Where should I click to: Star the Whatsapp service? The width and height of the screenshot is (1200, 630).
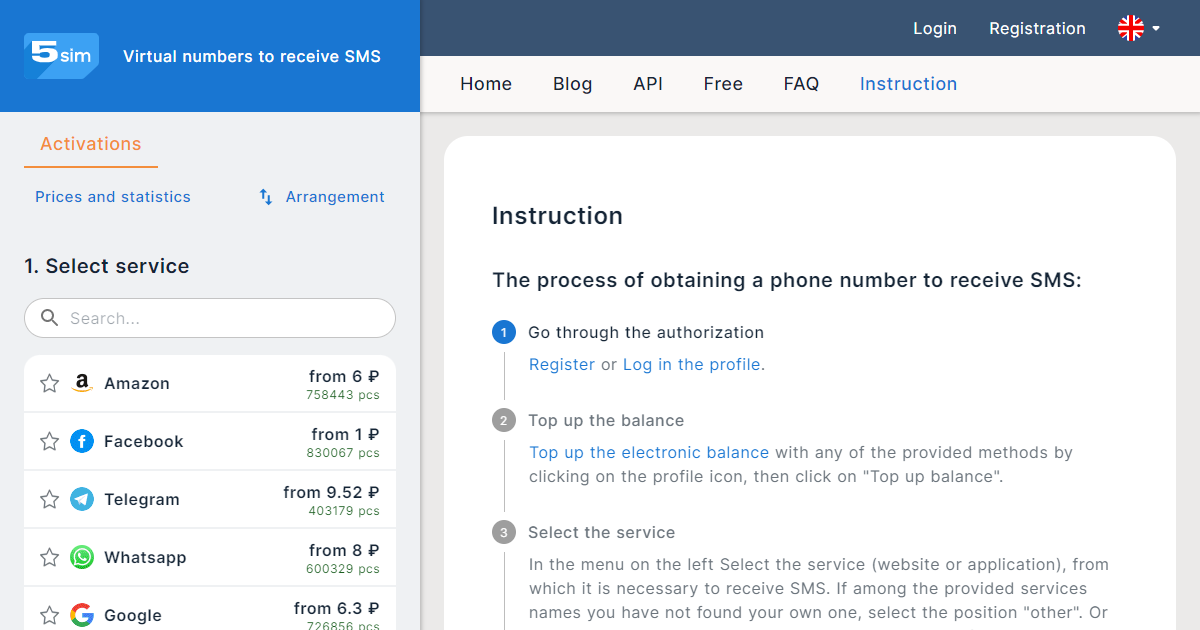pos(50,557)
